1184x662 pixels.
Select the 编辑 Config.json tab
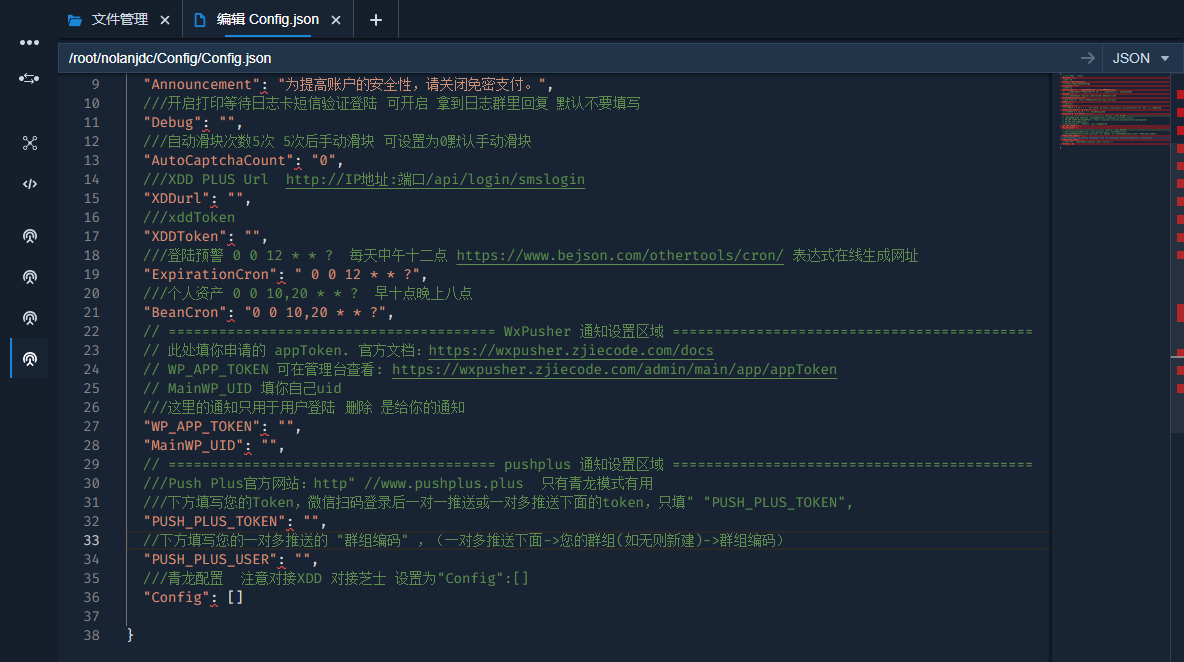click(267, 20)
